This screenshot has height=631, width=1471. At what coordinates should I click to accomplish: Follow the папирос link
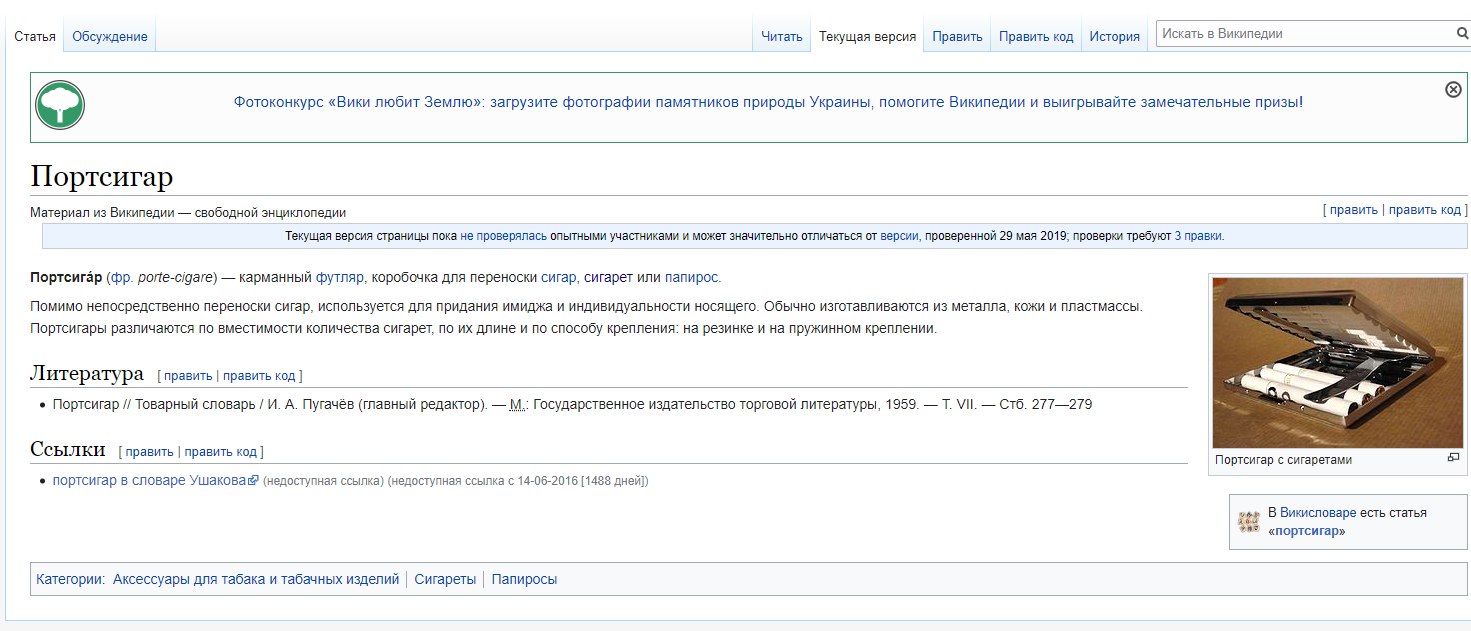[691, 277]
